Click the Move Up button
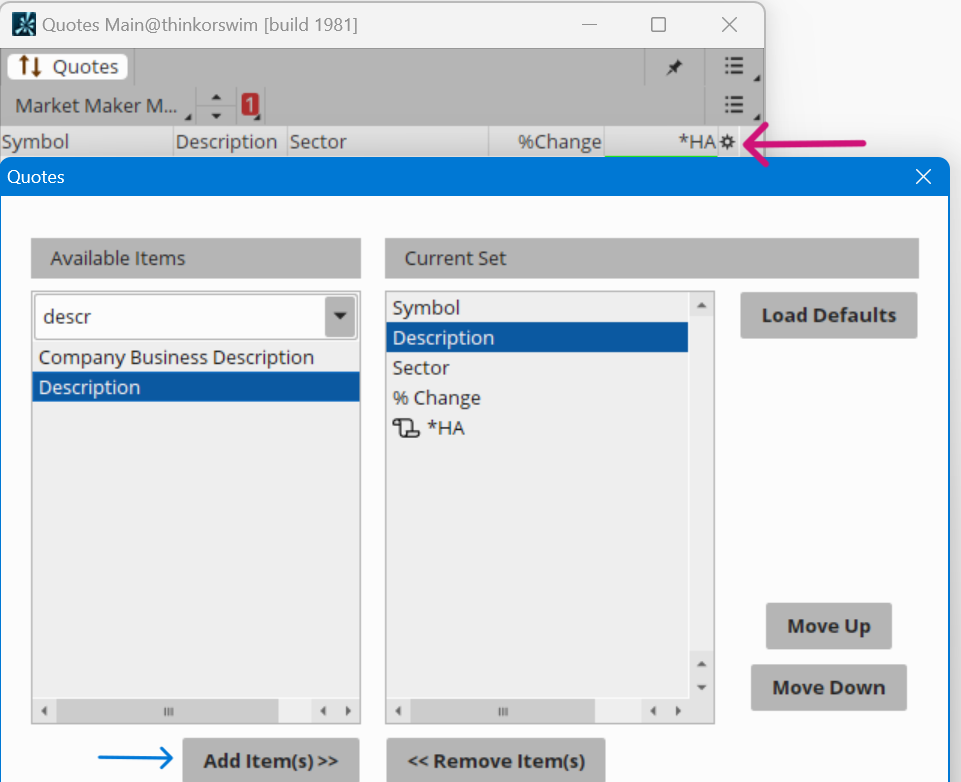 pos(829,626)
